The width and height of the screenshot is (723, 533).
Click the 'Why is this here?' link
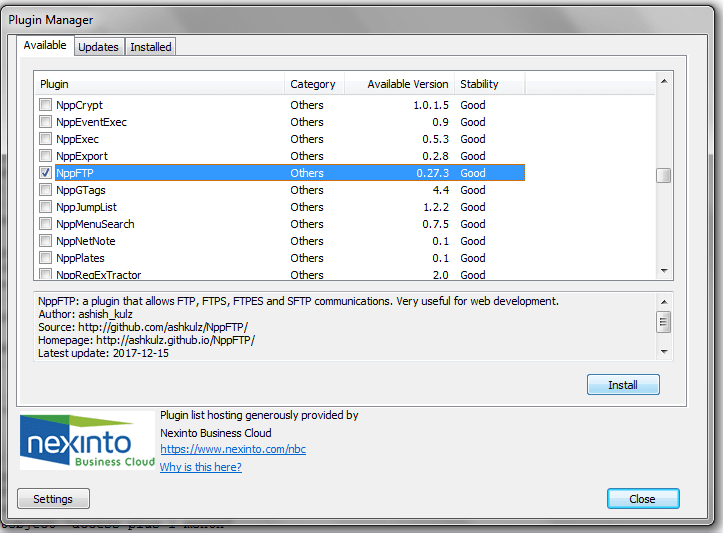tap(200, 467)
